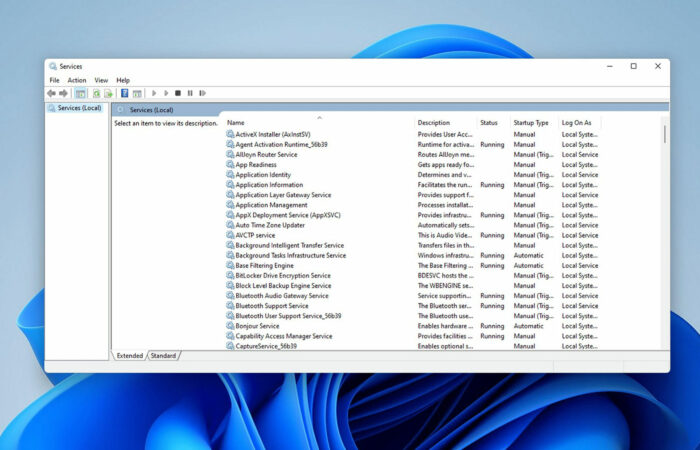Minimize the Services window
This screenshot has width=700, height=450.
click(x=610, y=66)
